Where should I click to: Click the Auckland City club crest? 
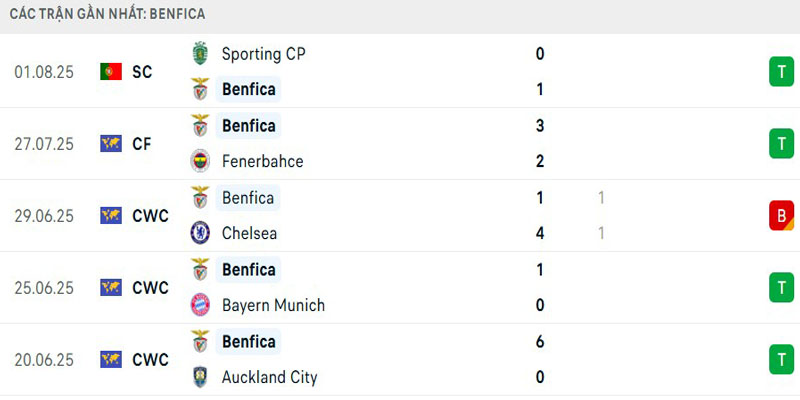click(x=201, y=377)
